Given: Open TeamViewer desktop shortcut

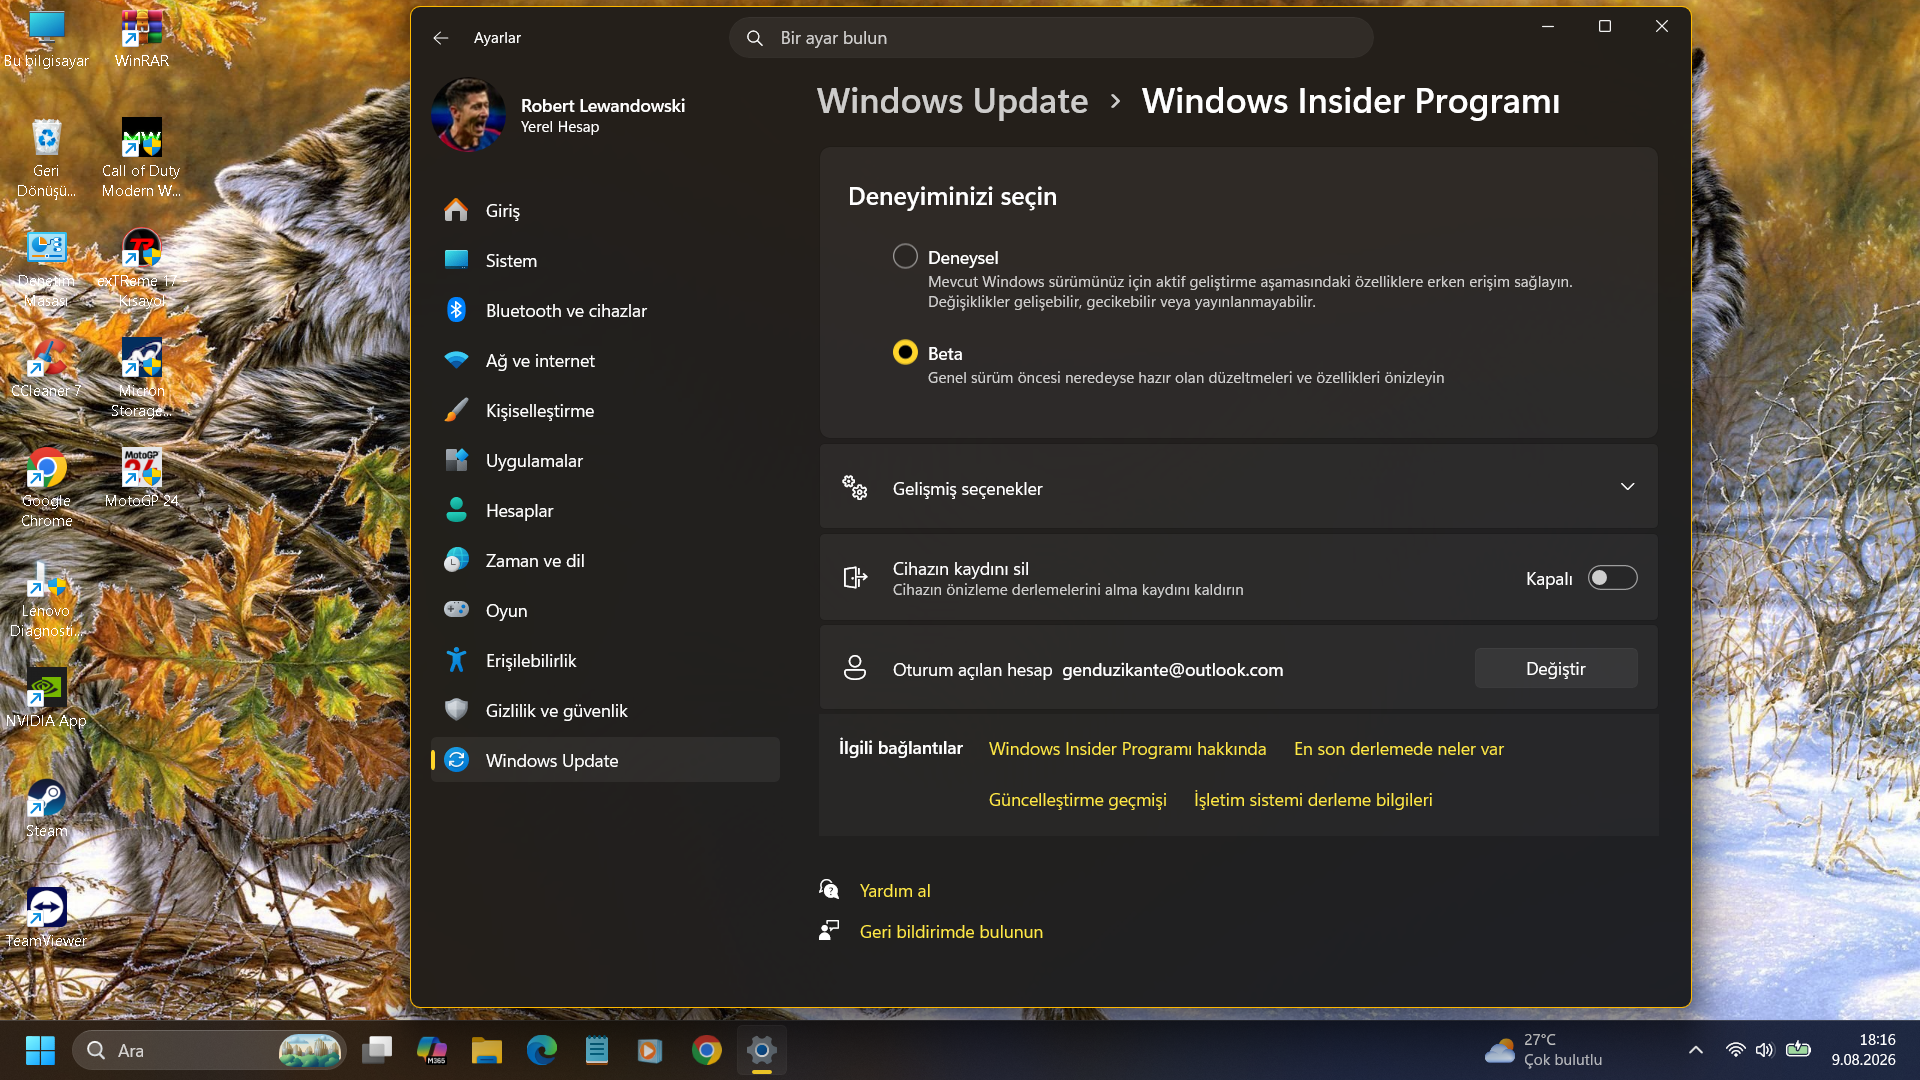Looking at the screenshot, I should click(x=46, y=918).
